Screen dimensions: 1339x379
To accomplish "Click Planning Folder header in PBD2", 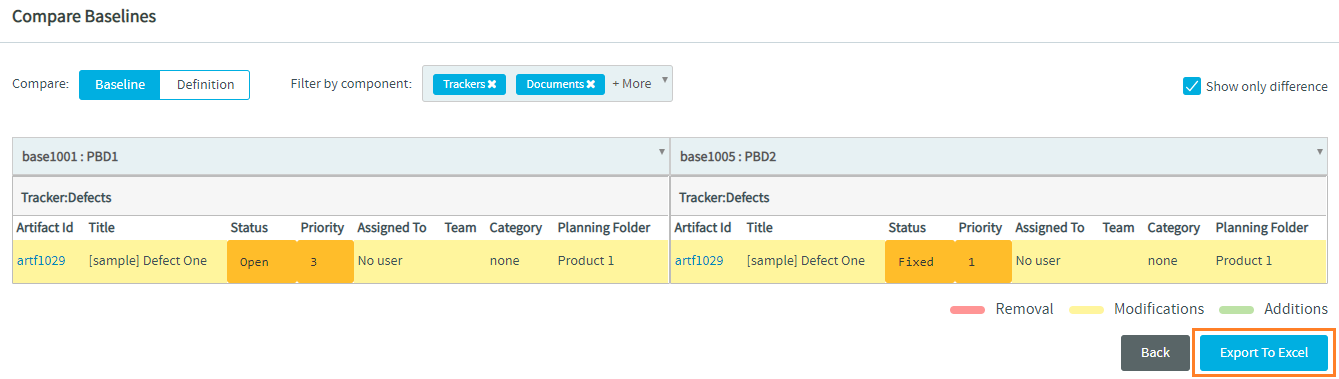I will click(x=1262, y=228).
